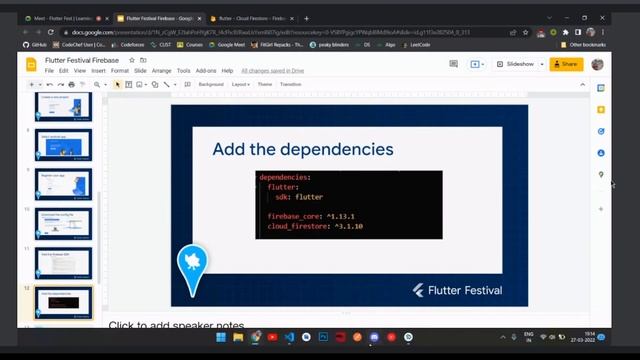Select slide 12 thumbnail in filmstrip
This screenshot has width=640, height=360.
(x=63, y=302)
